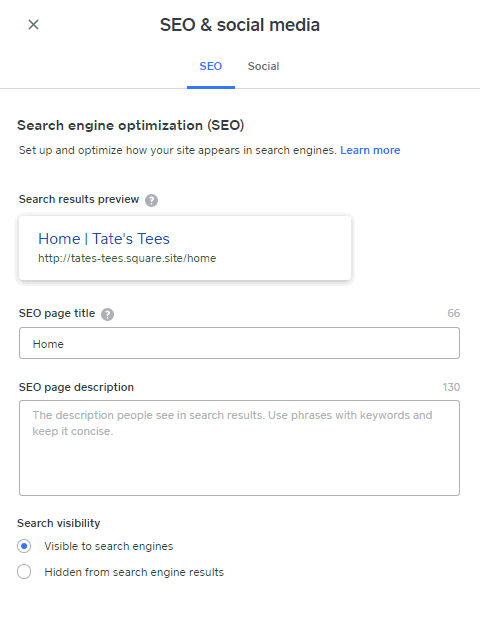Show help for SEO page title

[107, 314]
